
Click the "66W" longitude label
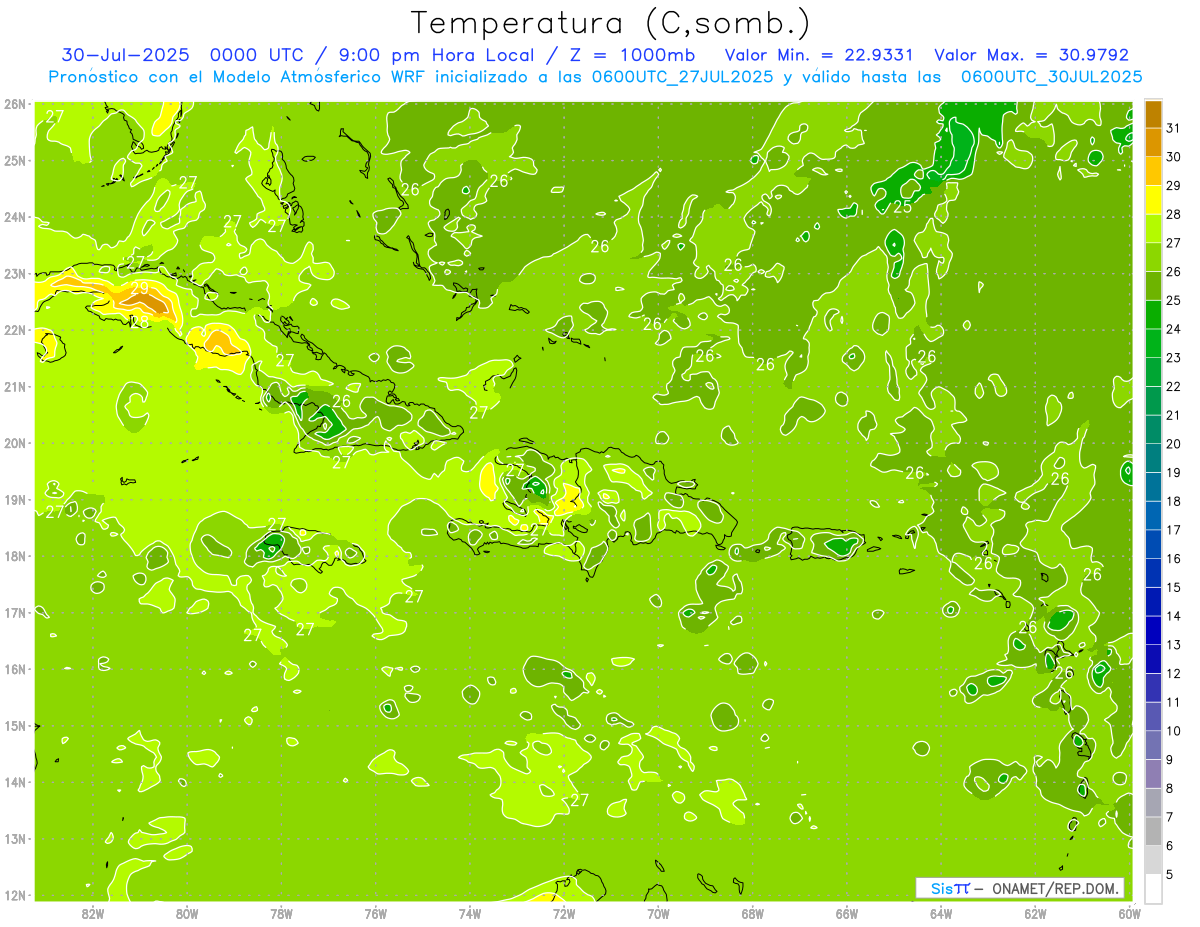coord(847,913)
